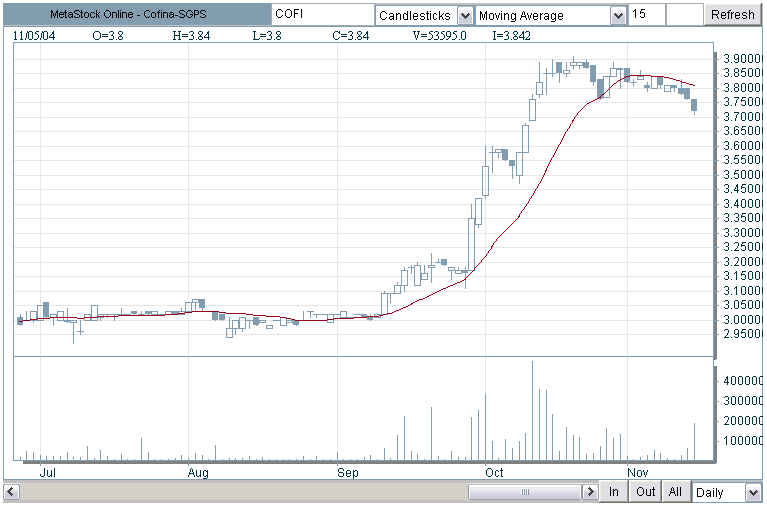The height and width of the screenshot is (507, 767).
Task: Click the L=3.8 low value
Action: coord(267,36)
